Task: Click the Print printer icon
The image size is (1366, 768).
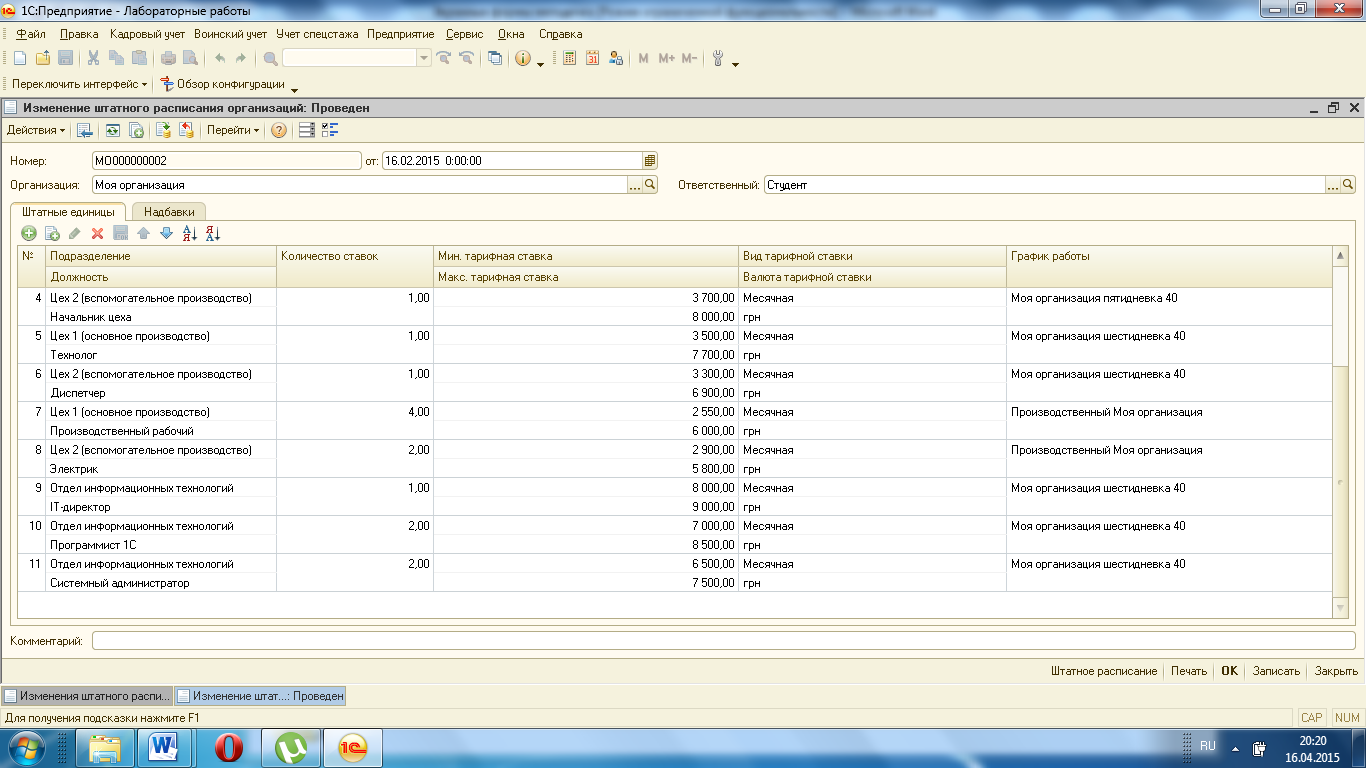Action: click(169, 58)
